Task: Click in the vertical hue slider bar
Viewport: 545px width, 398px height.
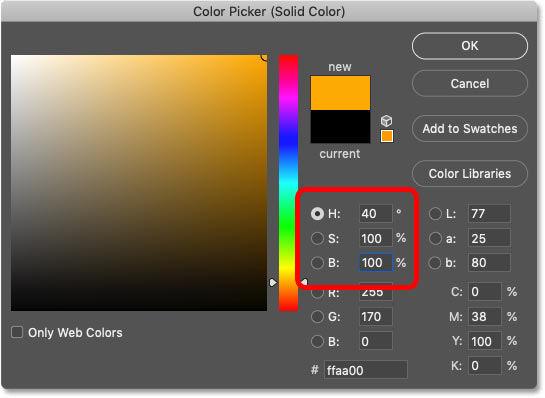Action: pos(288,183)
